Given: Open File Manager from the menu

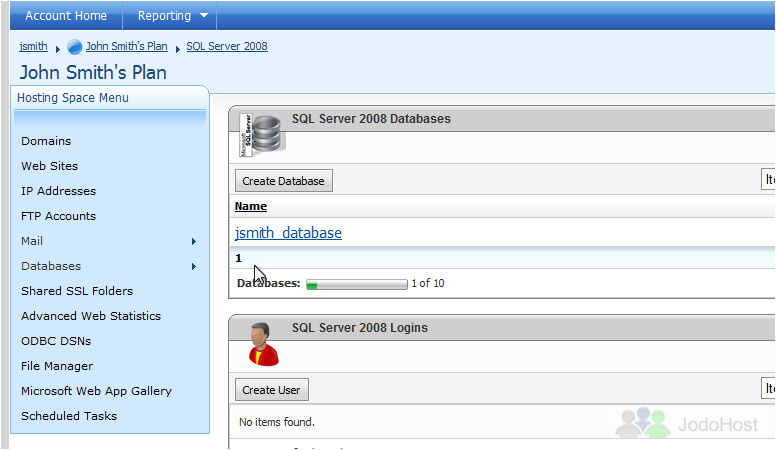Looking at the screenshot, I should (x=57, y=366).
